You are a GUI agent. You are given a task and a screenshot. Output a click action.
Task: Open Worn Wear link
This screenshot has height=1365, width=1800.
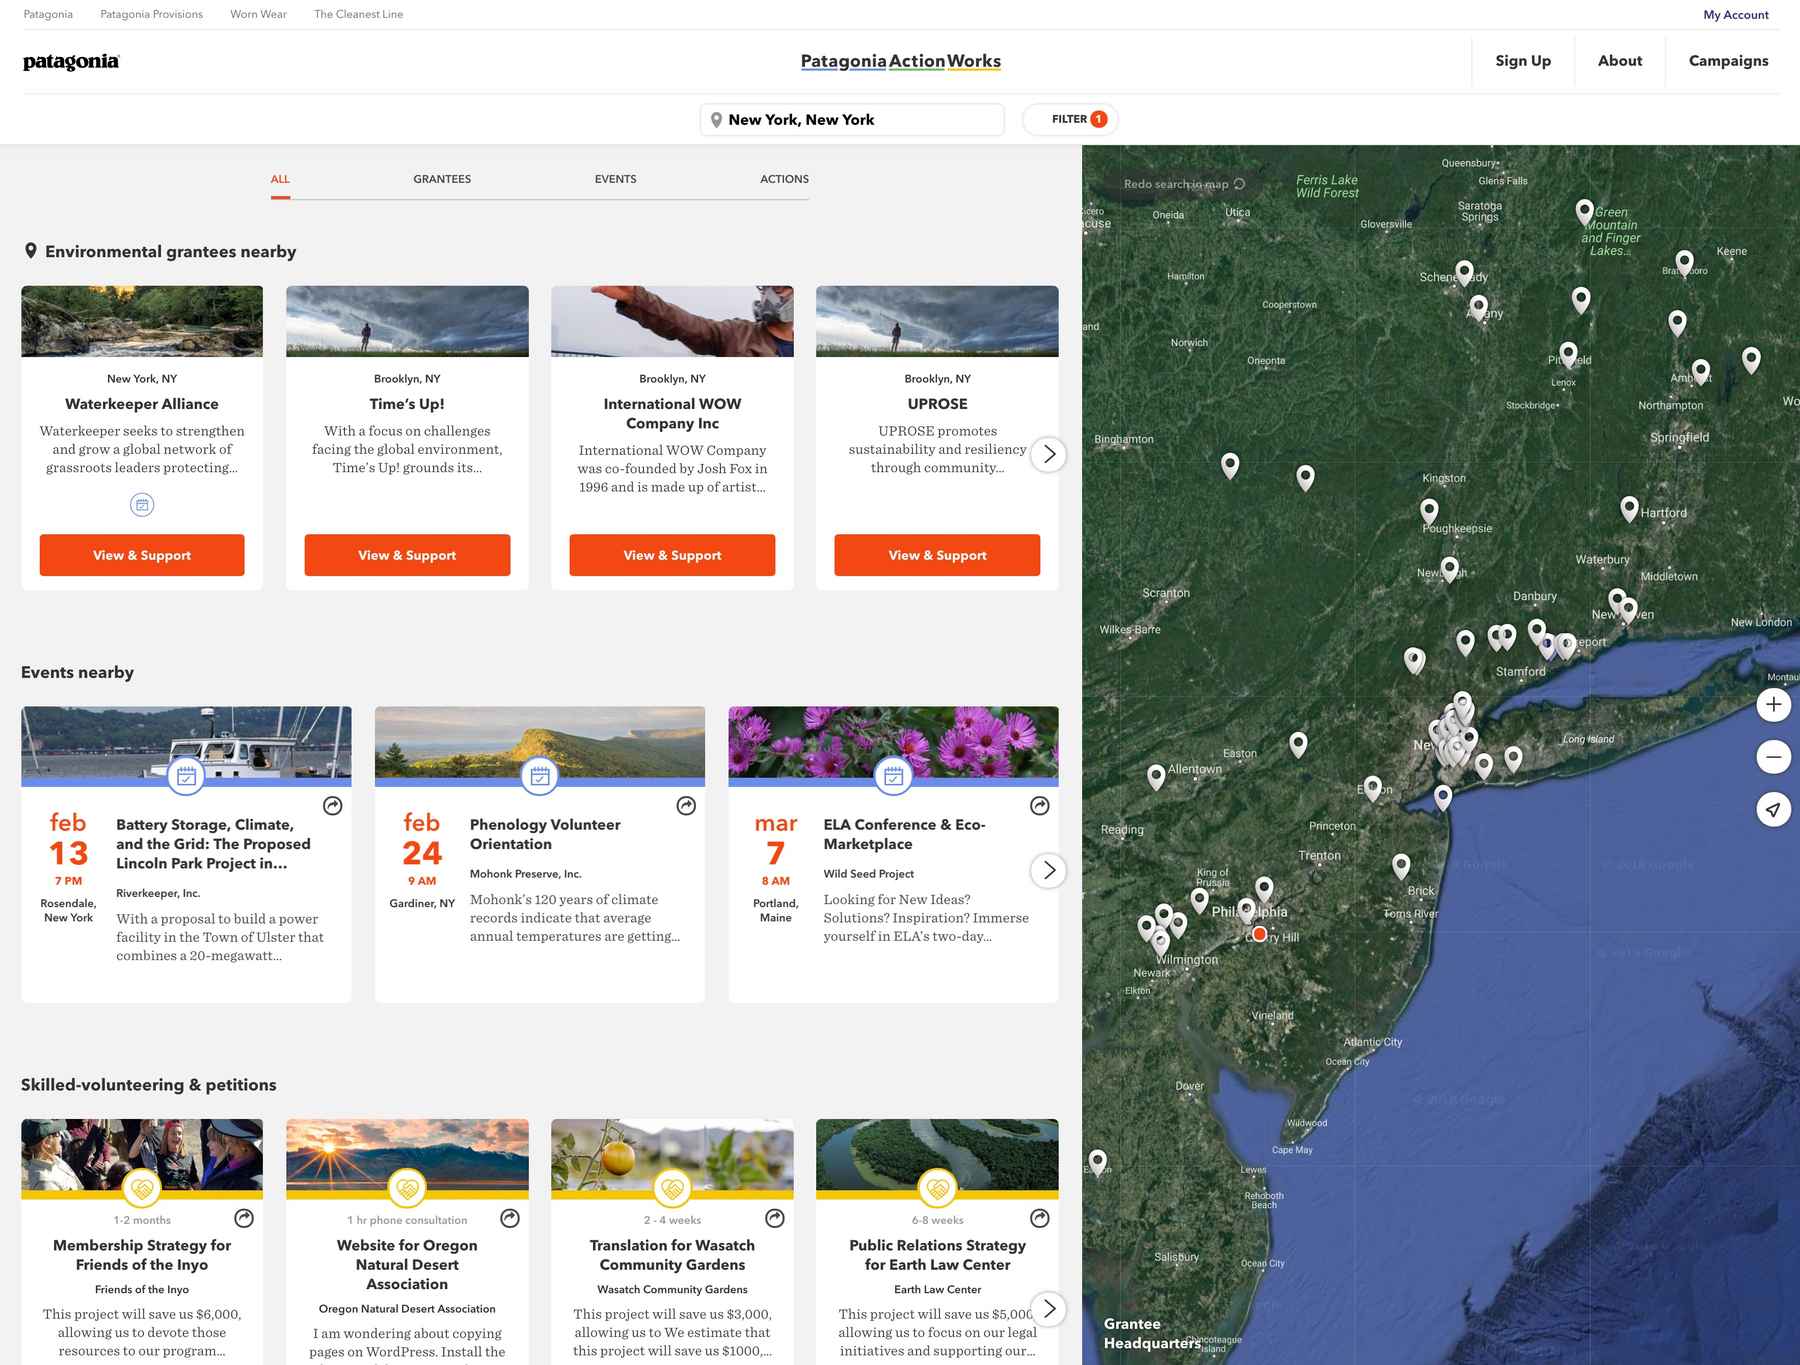pyautogui.click(x=258, y=14)
